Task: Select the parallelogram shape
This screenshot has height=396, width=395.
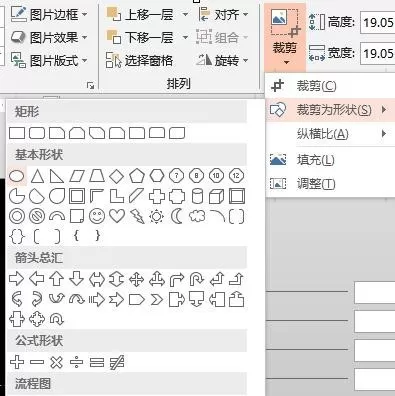Action: pos(77,176)
